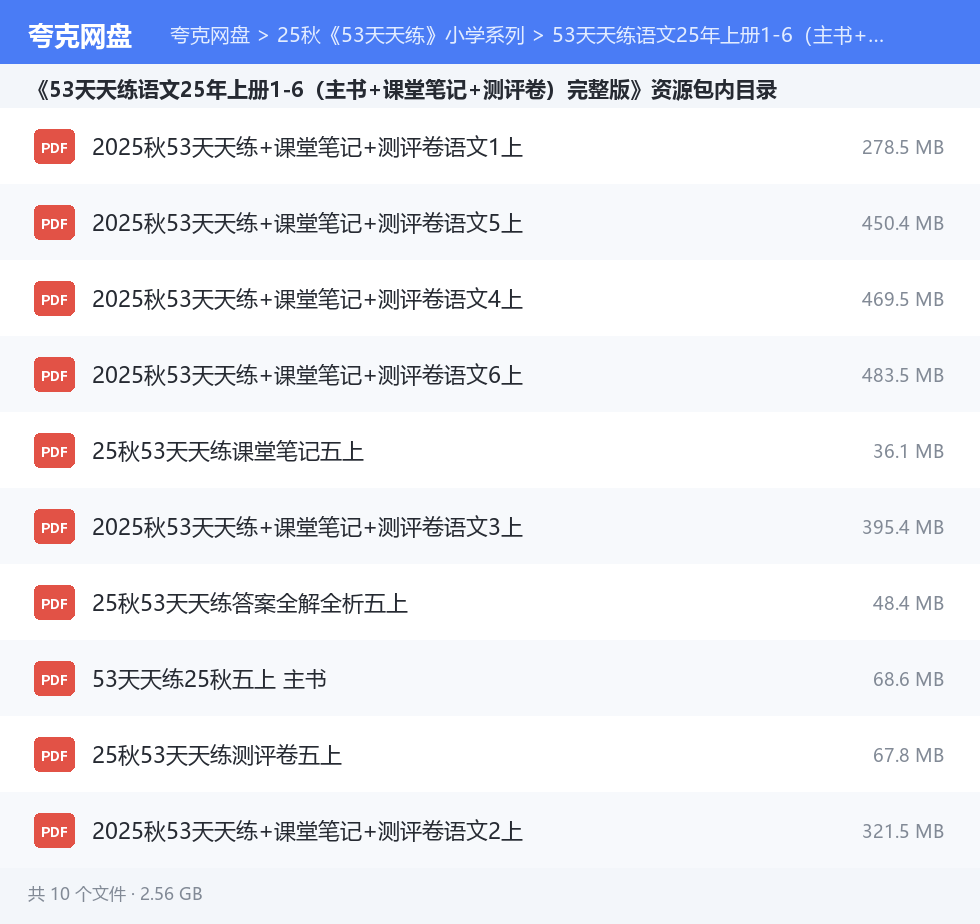This screenshot has height=924, width=980.
Task: Open file 2025秋53天天练+课堂笔记+测评卷语文5上
Action: tap(308, 223)
